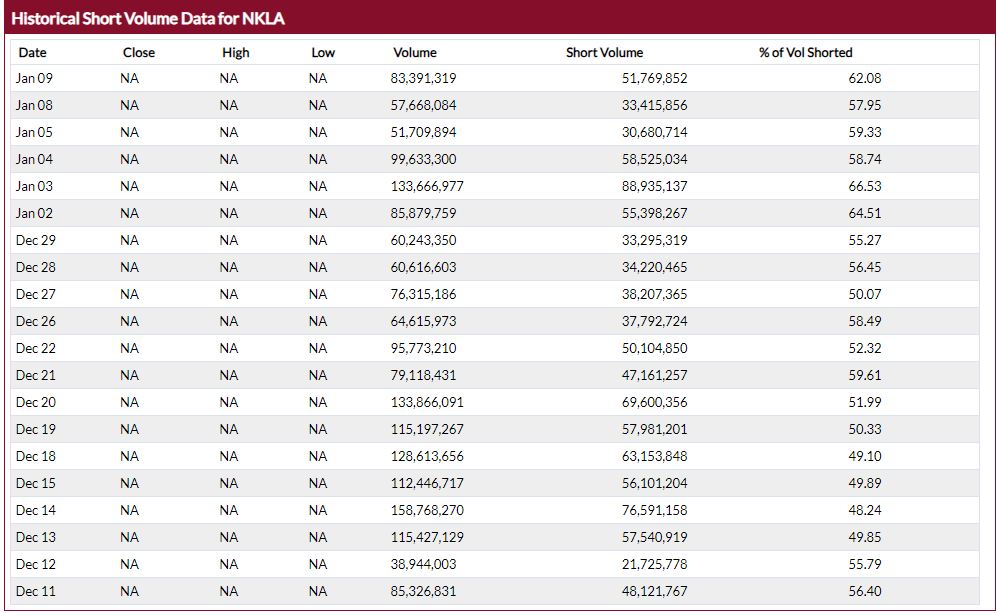Click short volume value 37,792,724

tap(654, 321)
